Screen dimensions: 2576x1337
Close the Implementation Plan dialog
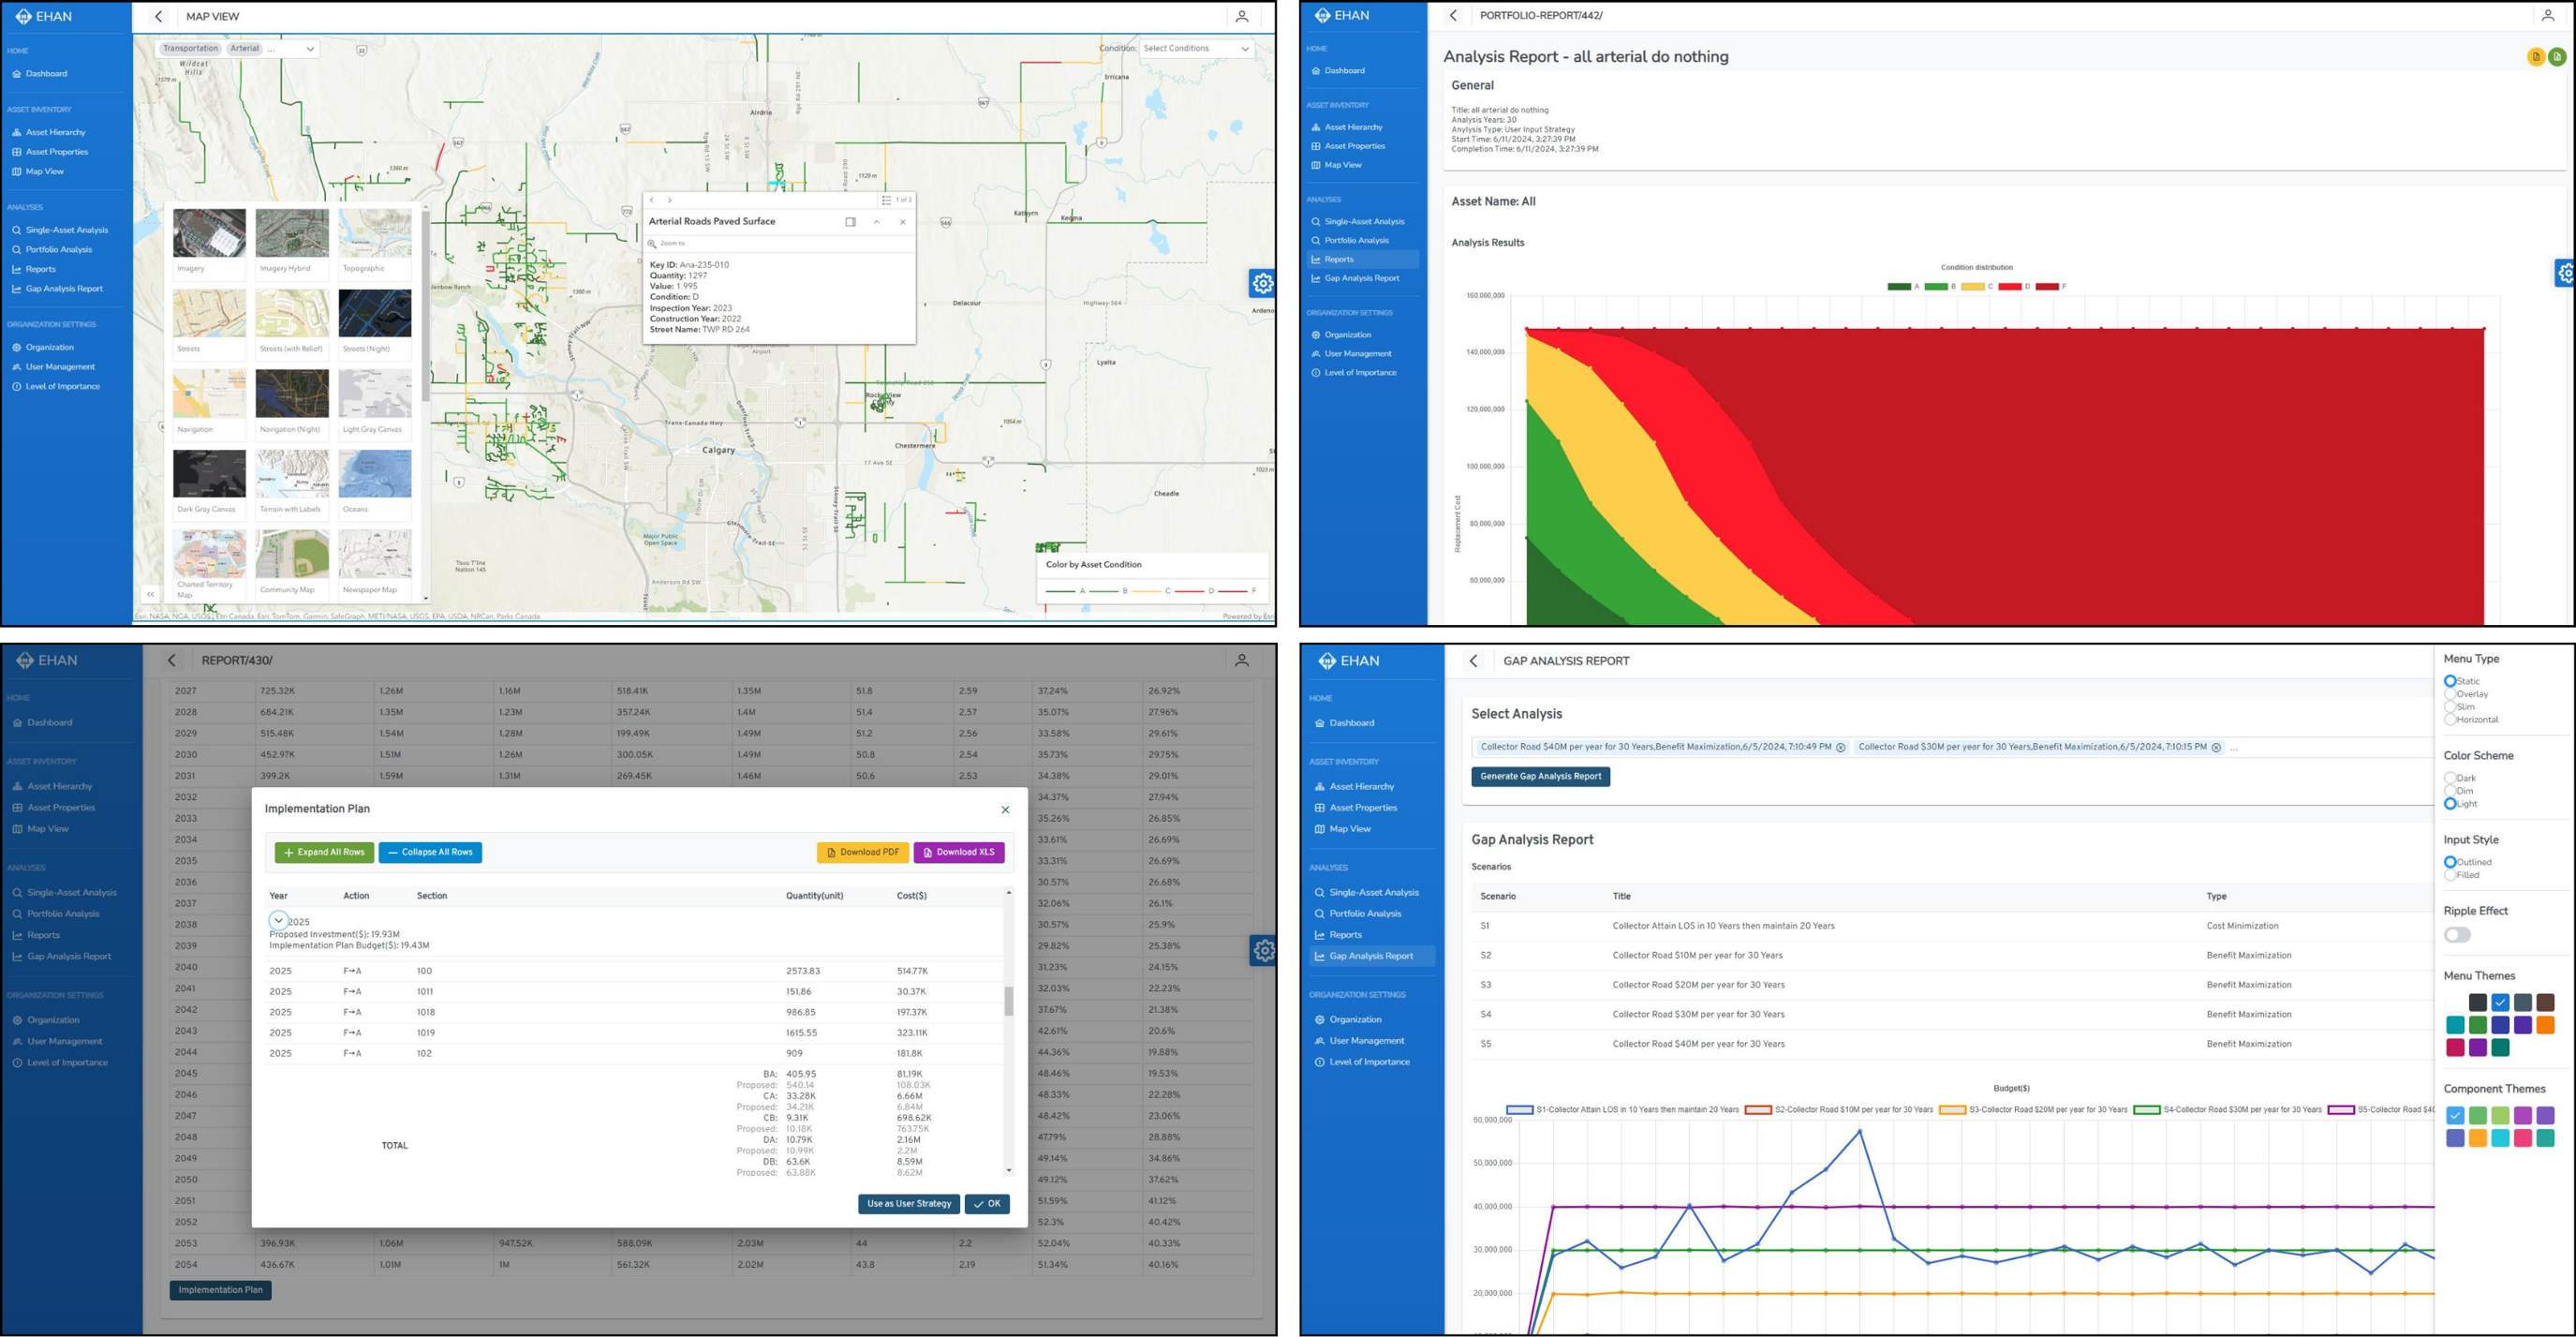pos(1005,810)
